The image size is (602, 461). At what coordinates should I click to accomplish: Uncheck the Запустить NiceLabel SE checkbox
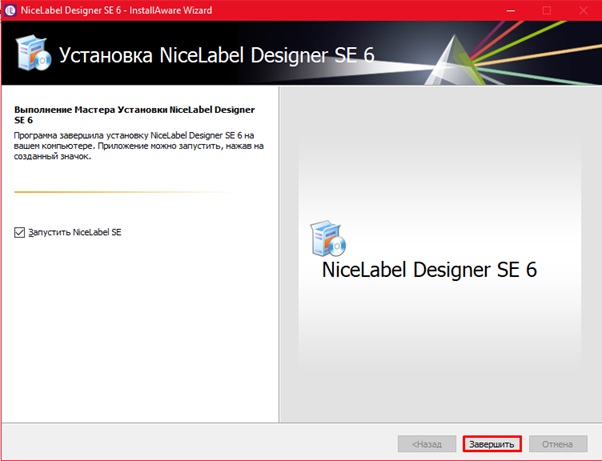point(19,232)
